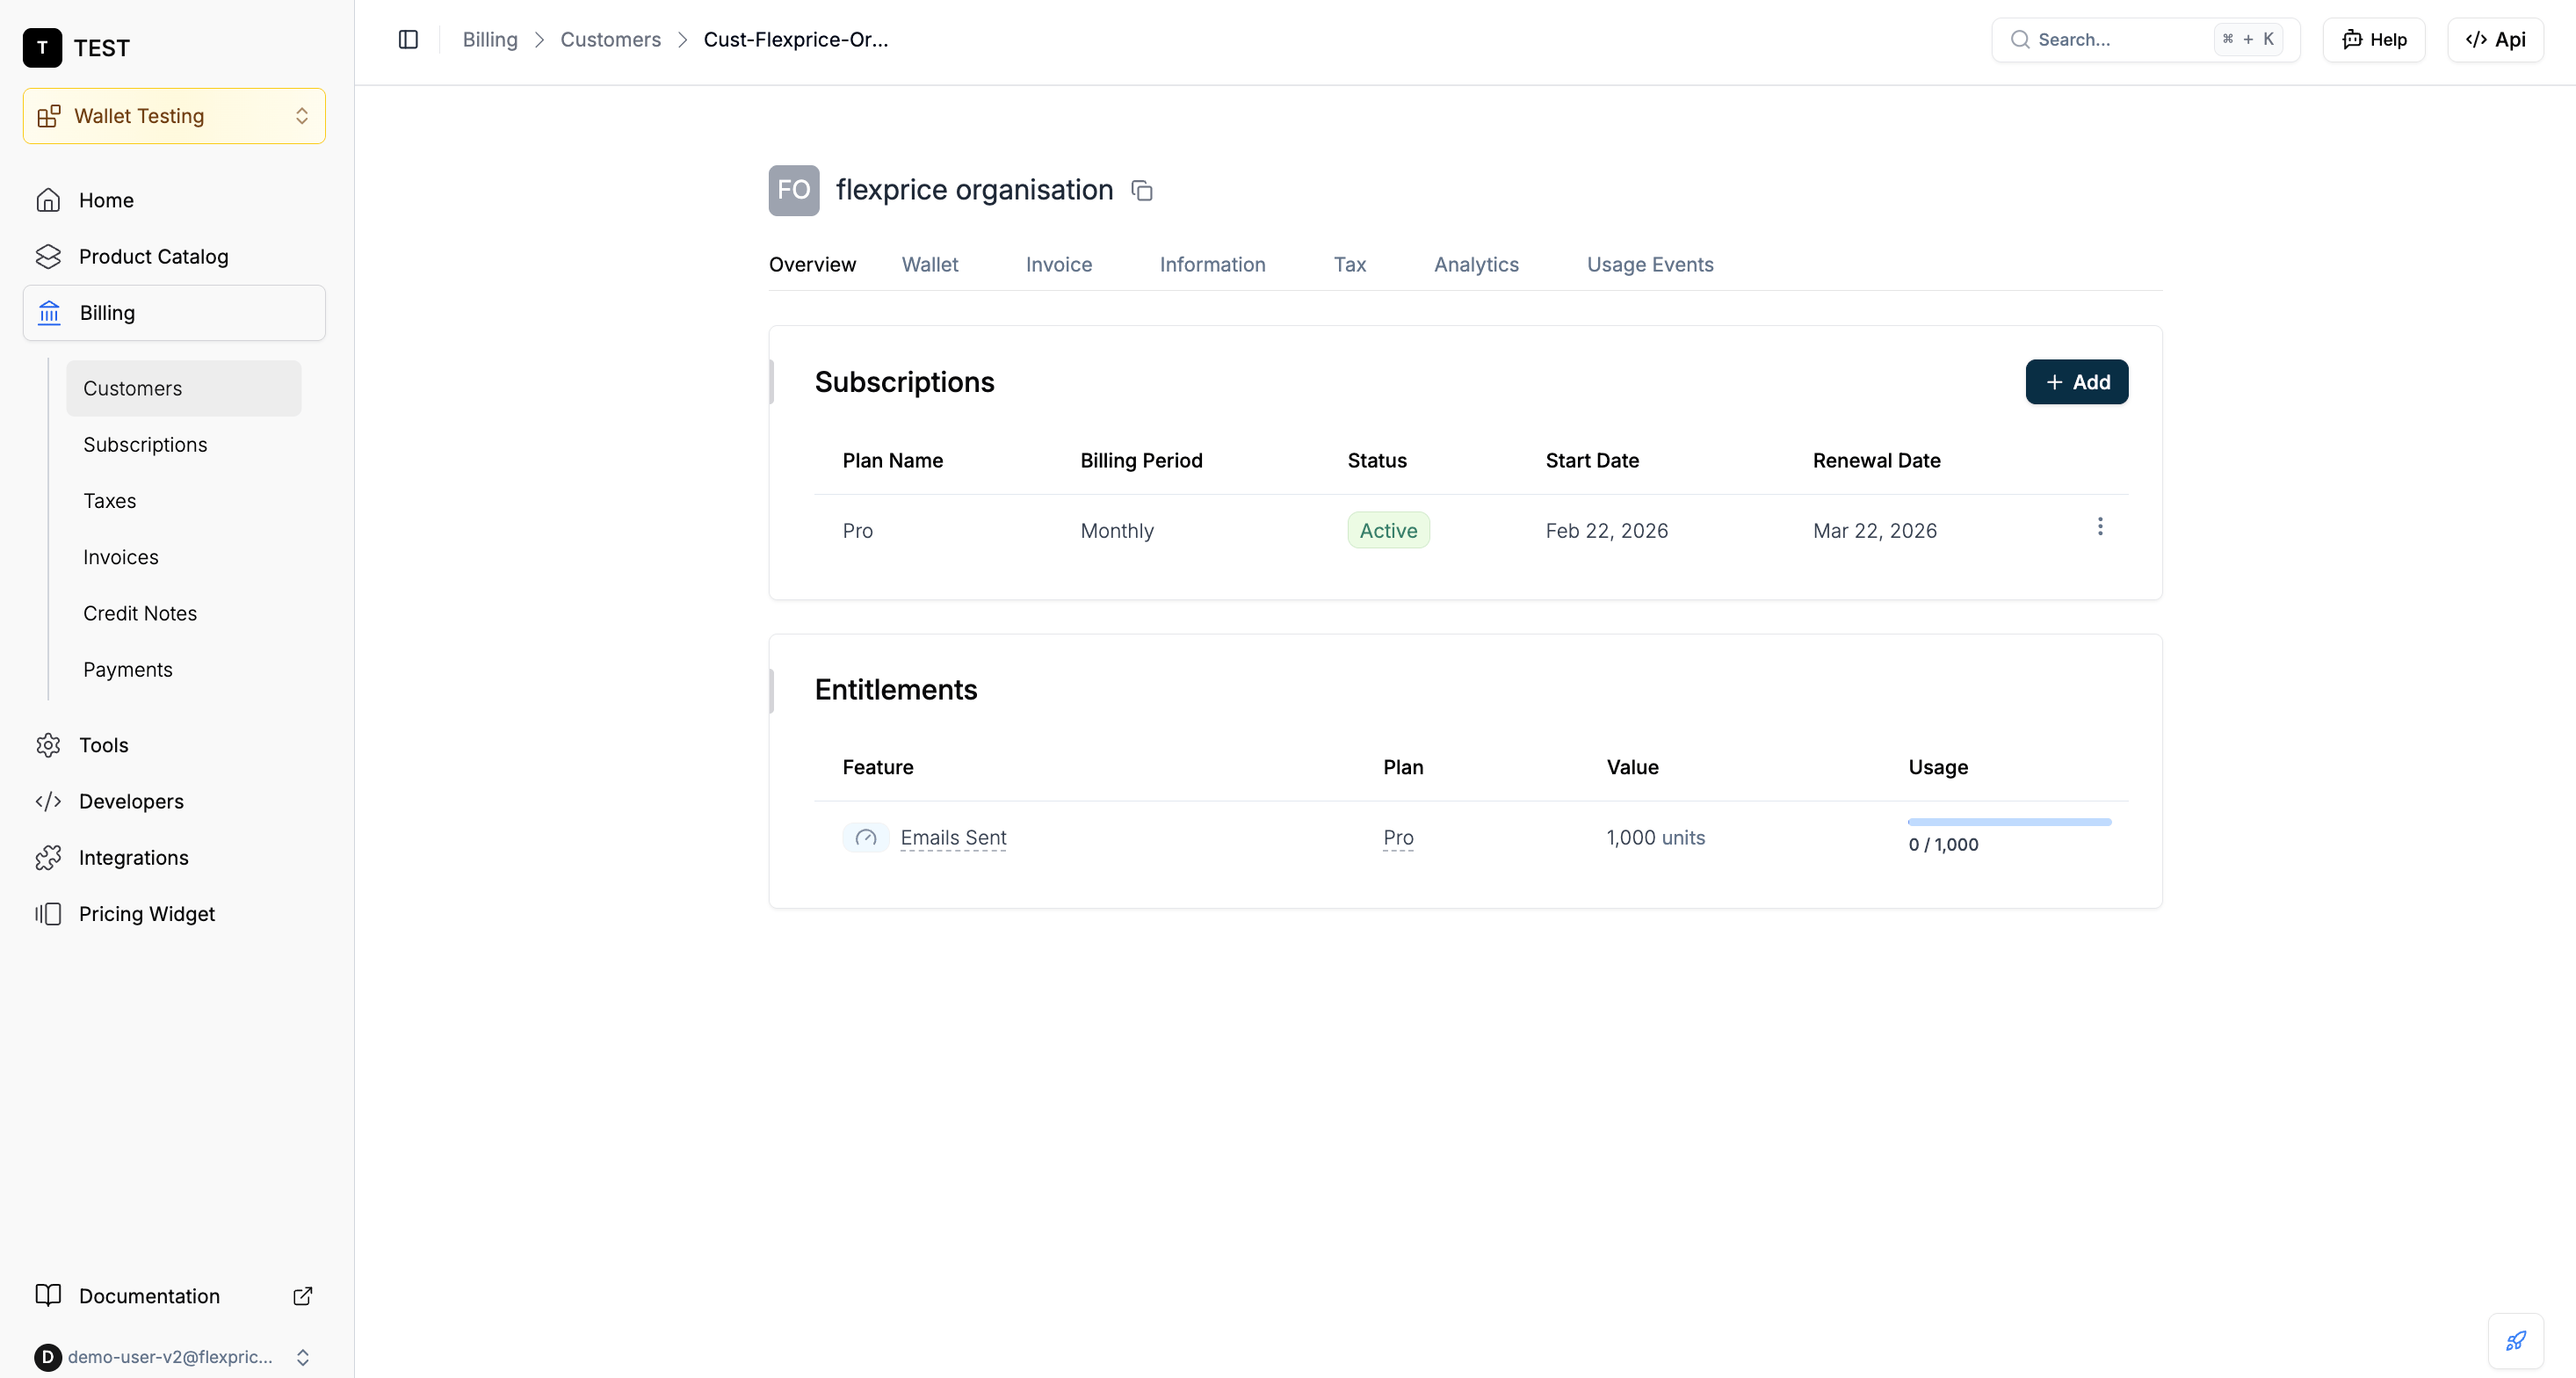
Task: Select Subscriptions under Billing
Action: tap(184, 444)
